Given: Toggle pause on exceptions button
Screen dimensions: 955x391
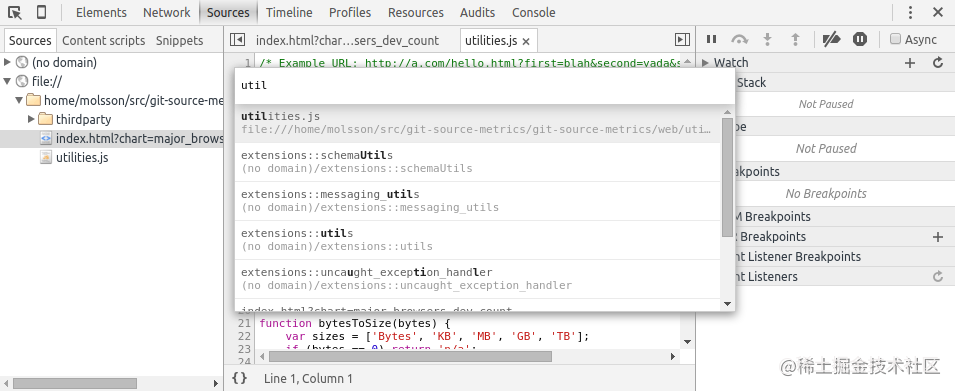Looking at the screenshot, I should point(859,40).
